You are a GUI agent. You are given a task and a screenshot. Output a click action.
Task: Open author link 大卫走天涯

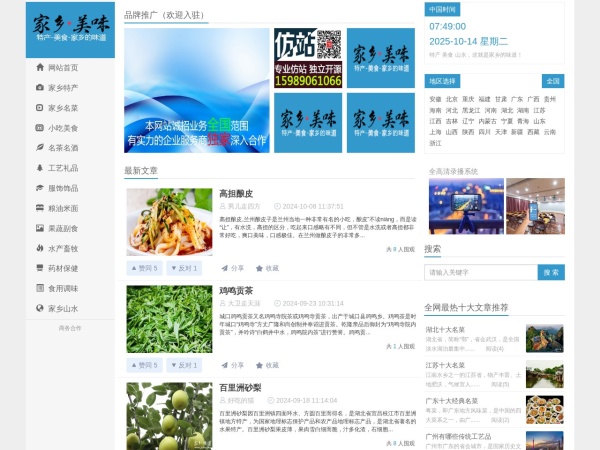click(x=244, y=303)
